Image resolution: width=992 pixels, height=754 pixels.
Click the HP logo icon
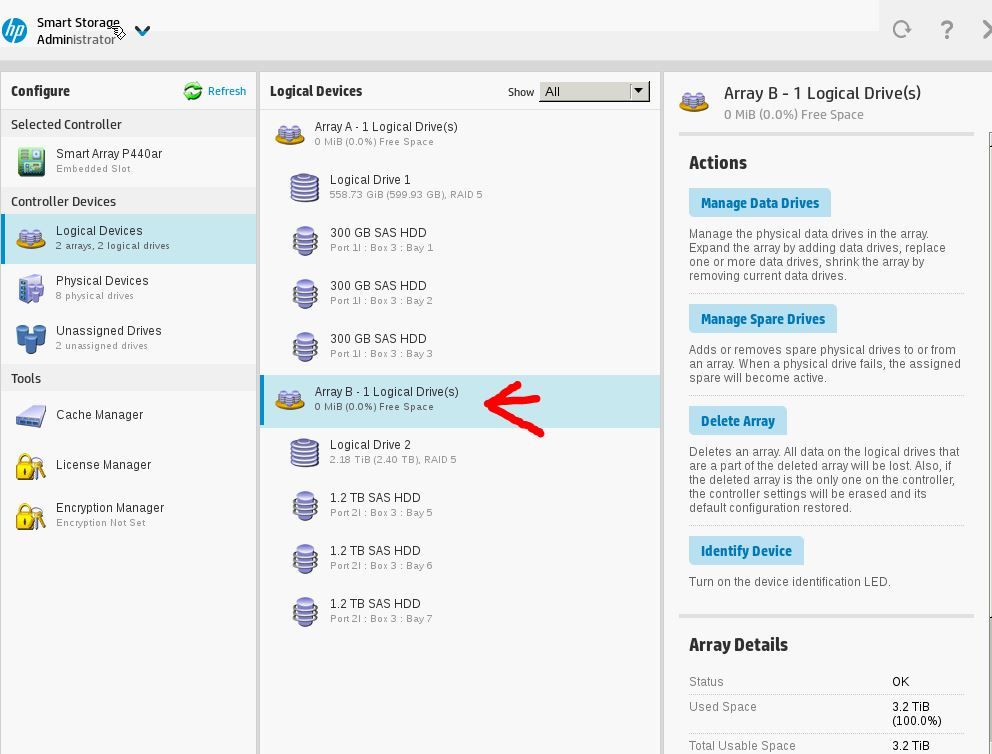click(x=14, y=30)
